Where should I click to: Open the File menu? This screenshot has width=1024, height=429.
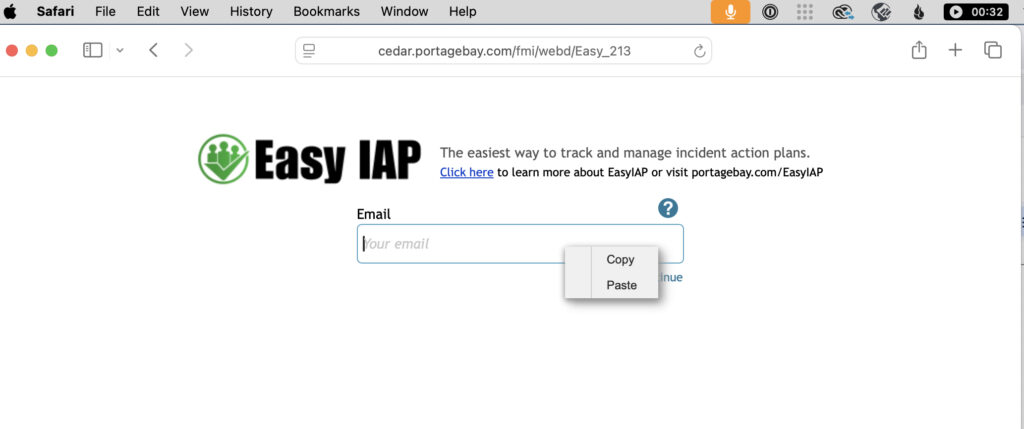(x=105, y=11)
